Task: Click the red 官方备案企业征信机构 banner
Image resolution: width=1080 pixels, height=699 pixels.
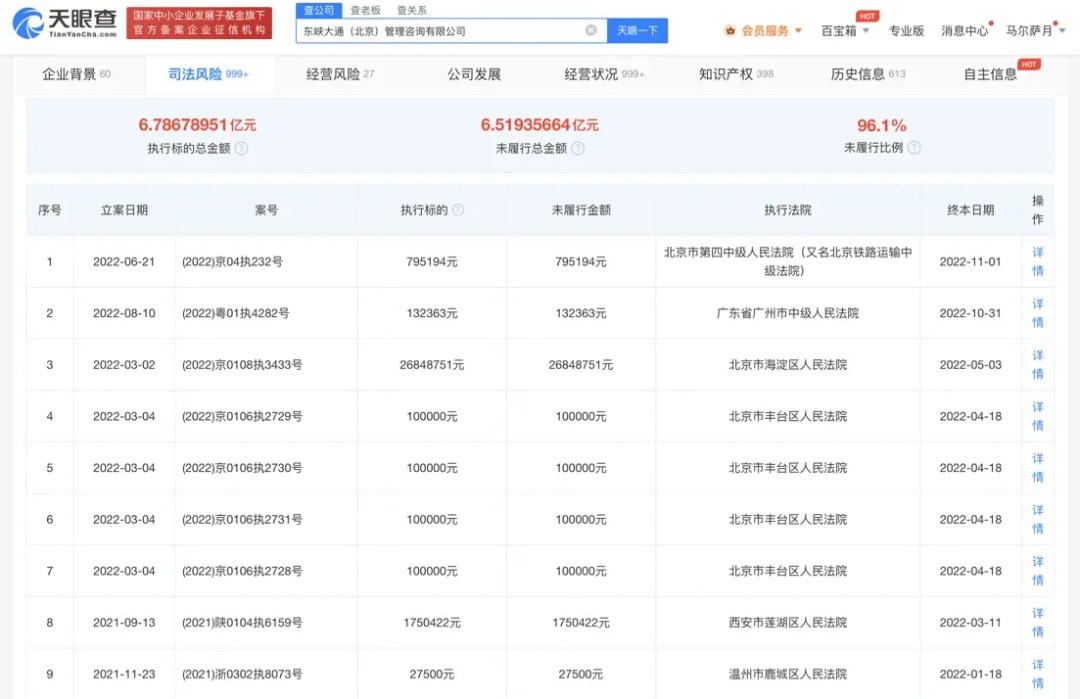Action: (199, 23)
